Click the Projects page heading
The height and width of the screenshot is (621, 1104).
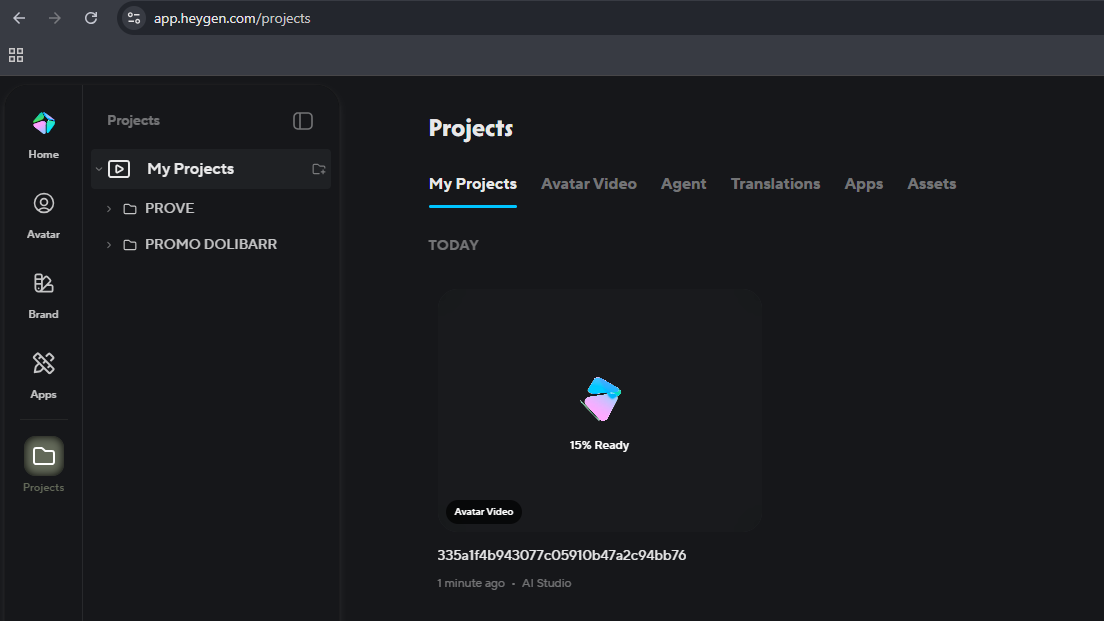[x=471, y=128]
